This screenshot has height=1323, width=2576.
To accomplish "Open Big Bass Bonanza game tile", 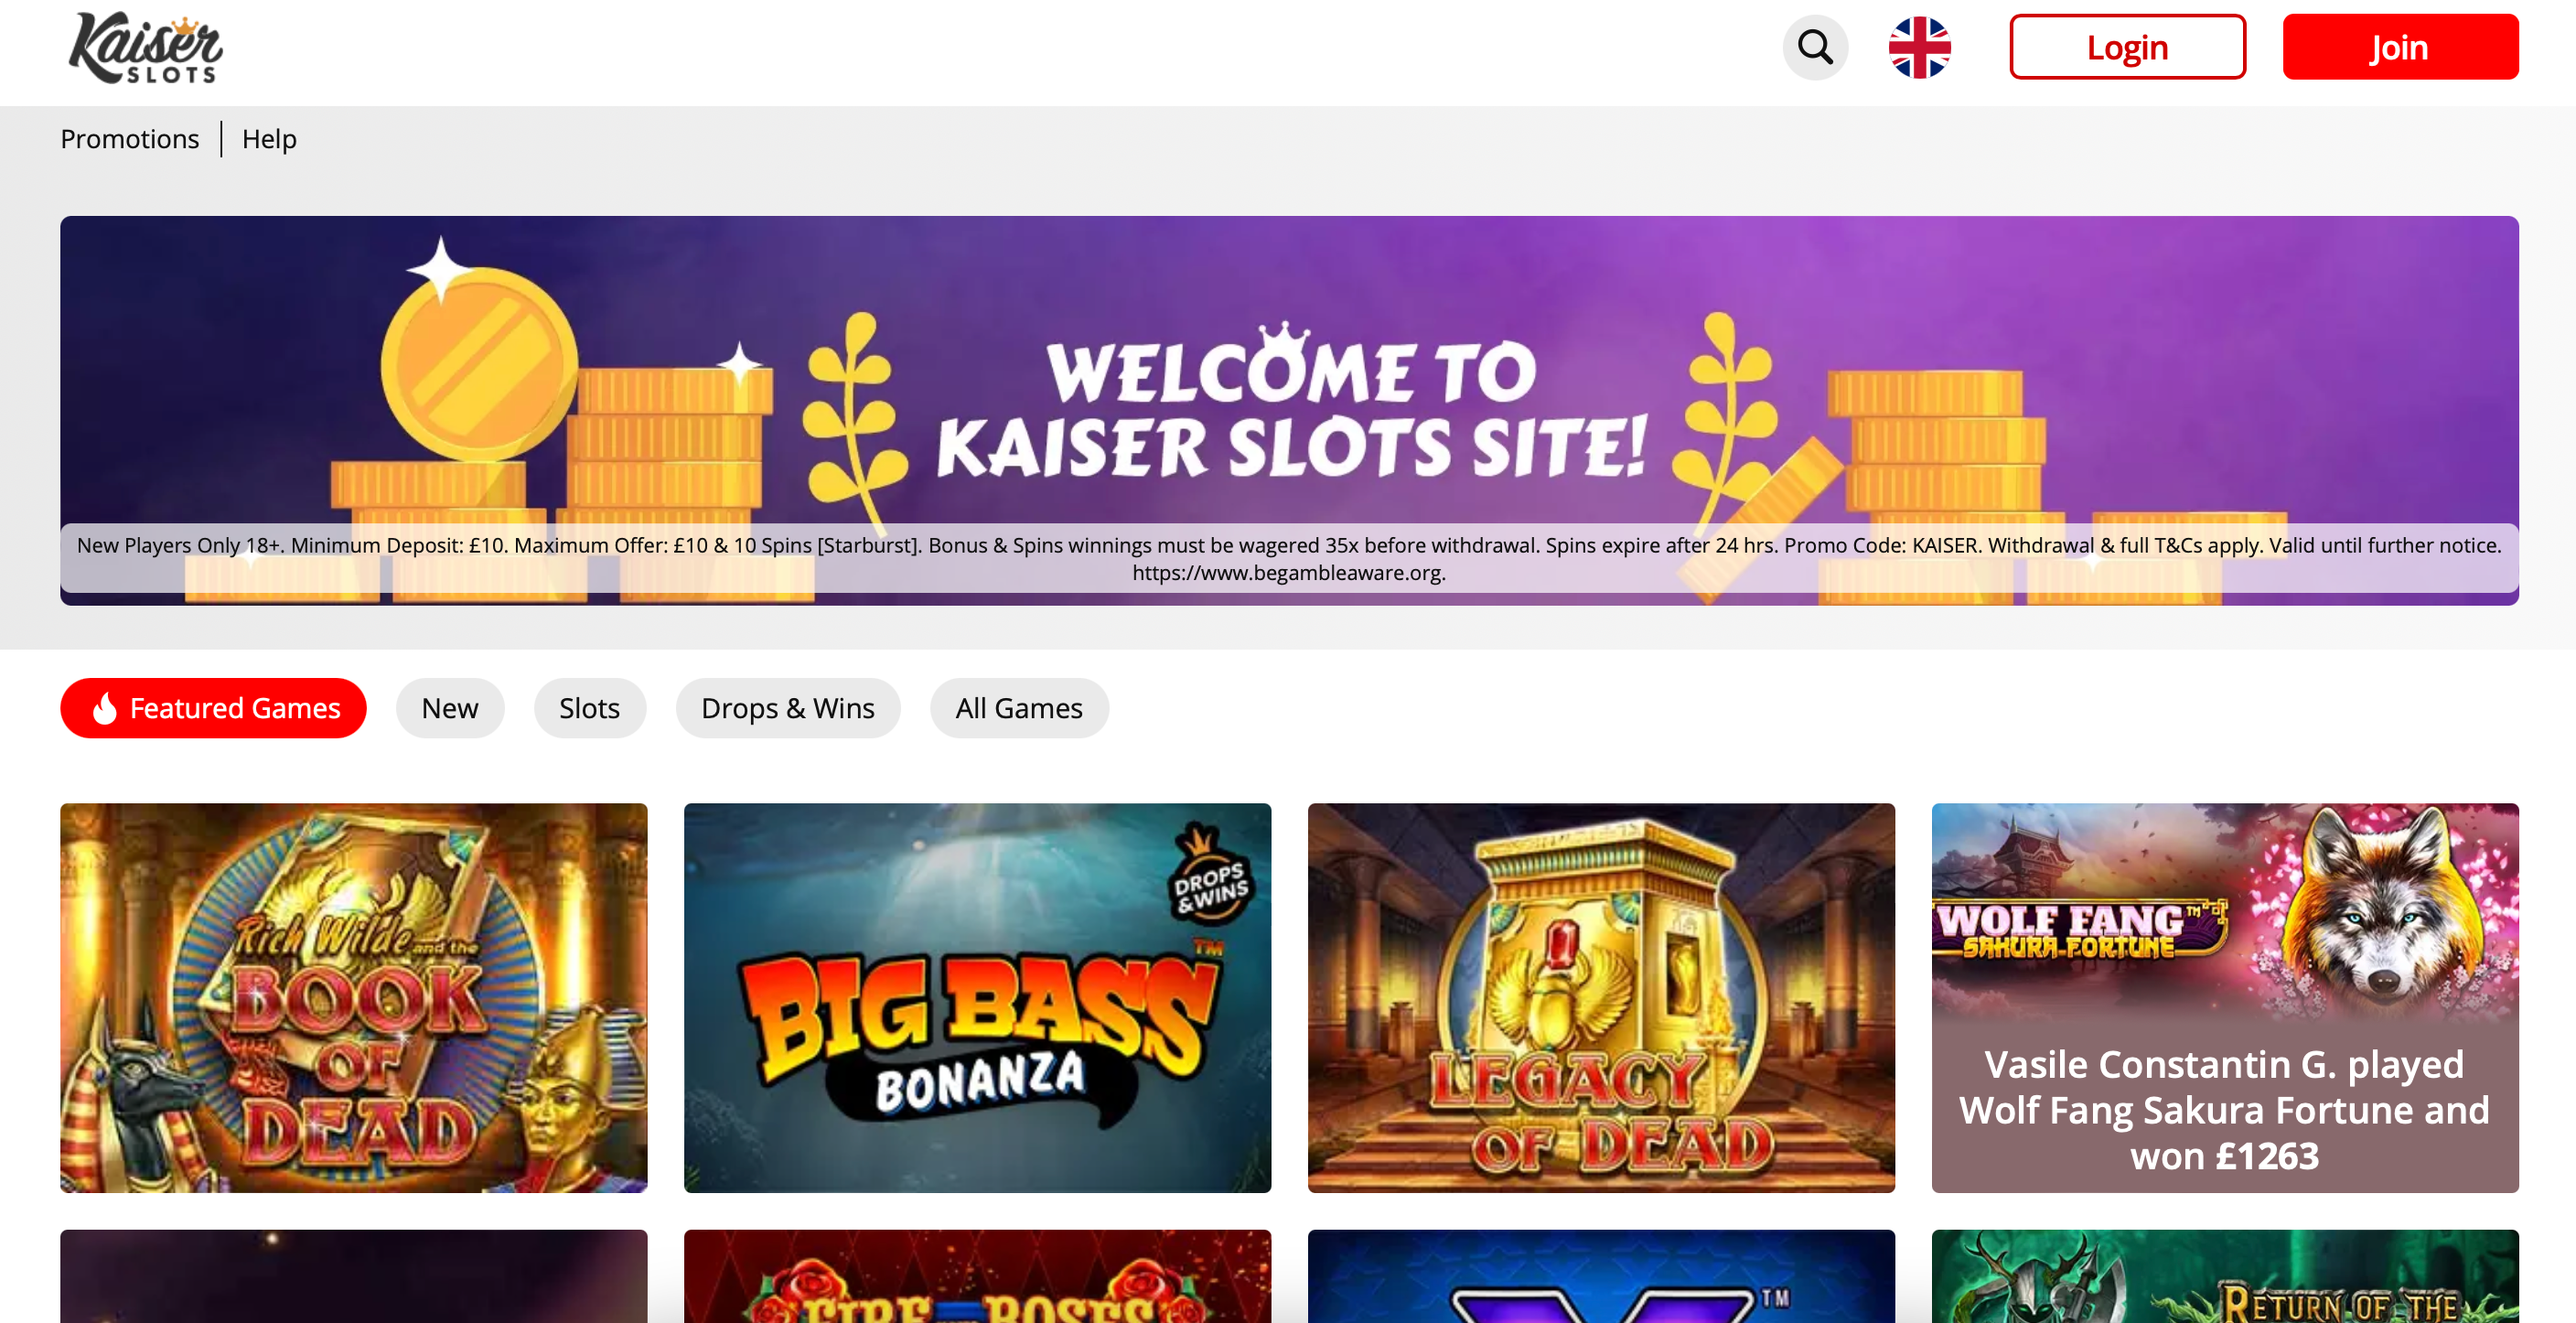I will 977,997.
